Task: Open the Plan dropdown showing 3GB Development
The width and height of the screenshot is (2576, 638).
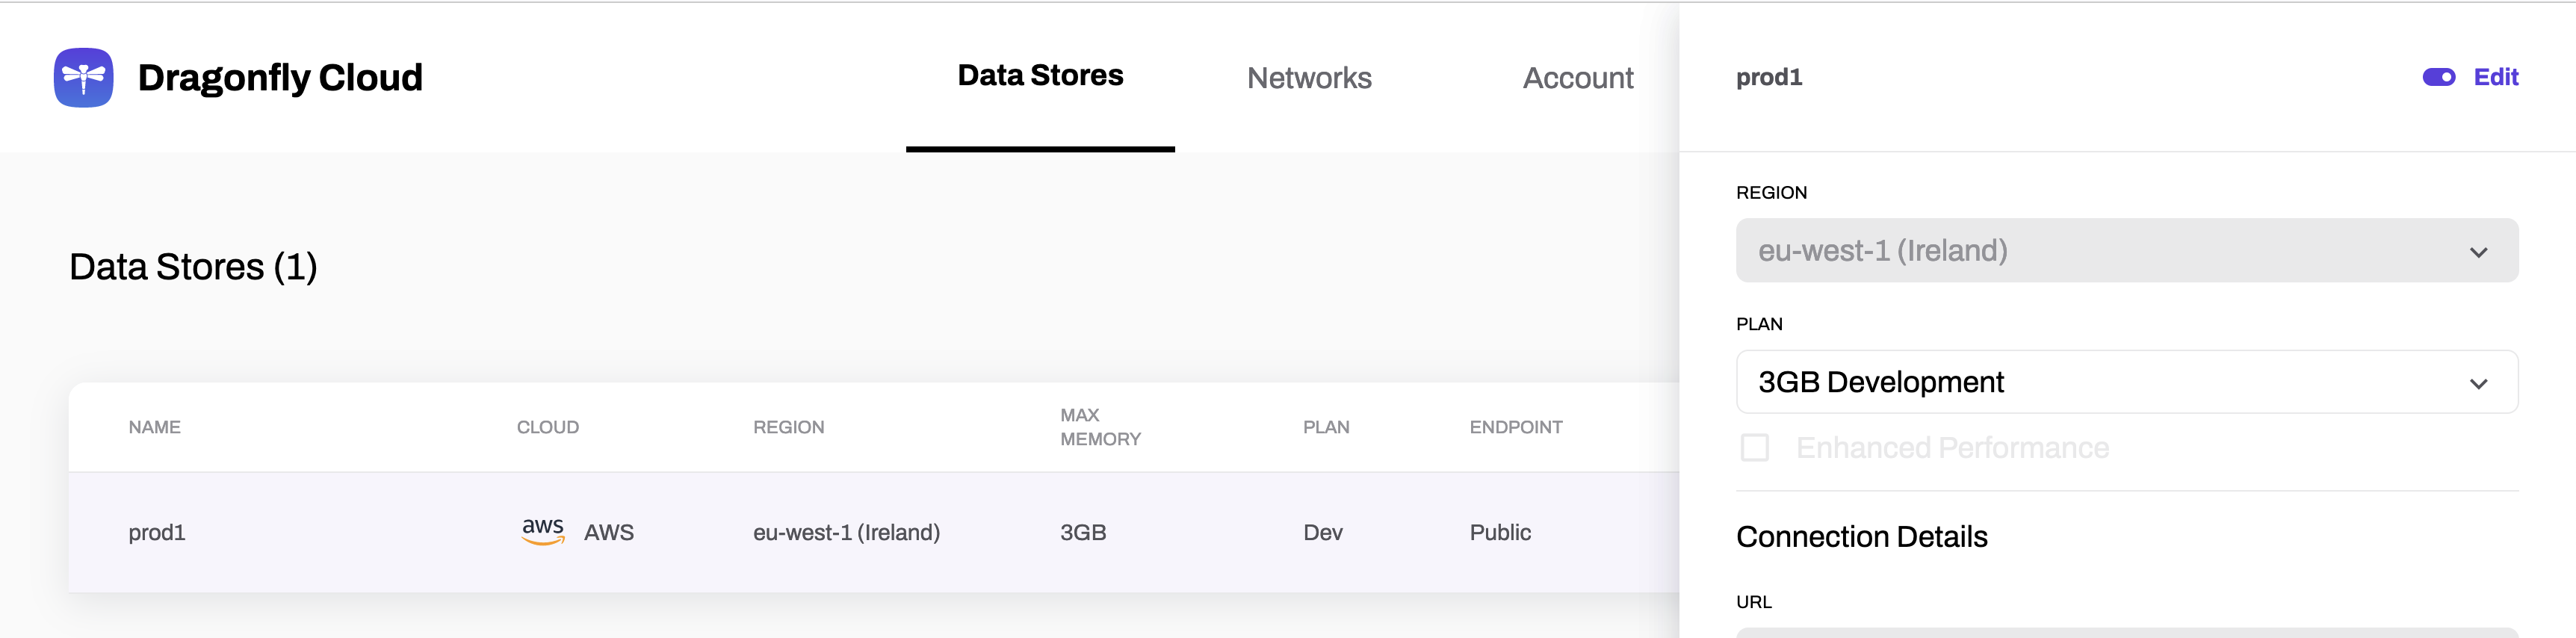Action: point(2126,382)
